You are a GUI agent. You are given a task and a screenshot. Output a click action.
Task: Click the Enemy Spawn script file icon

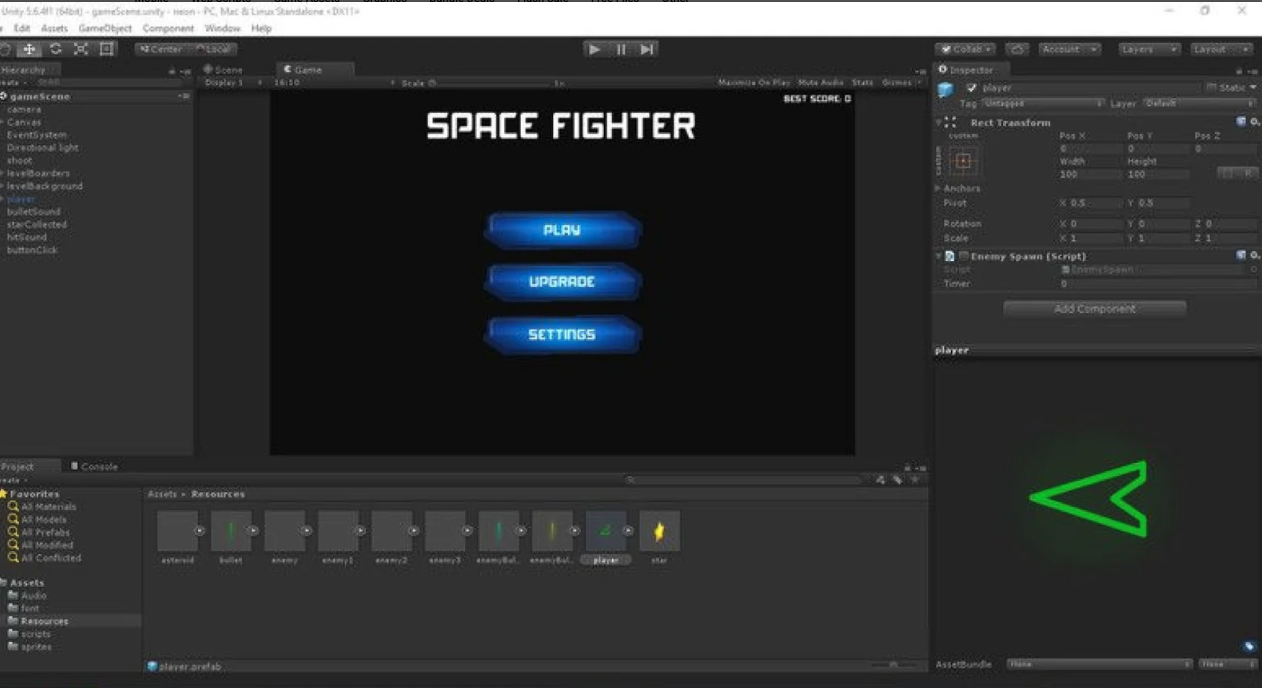(950, 257)
